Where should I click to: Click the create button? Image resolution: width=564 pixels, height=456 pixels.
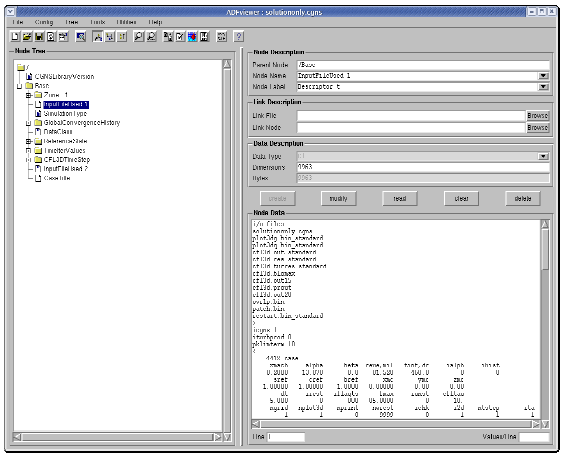coord(277,199)
